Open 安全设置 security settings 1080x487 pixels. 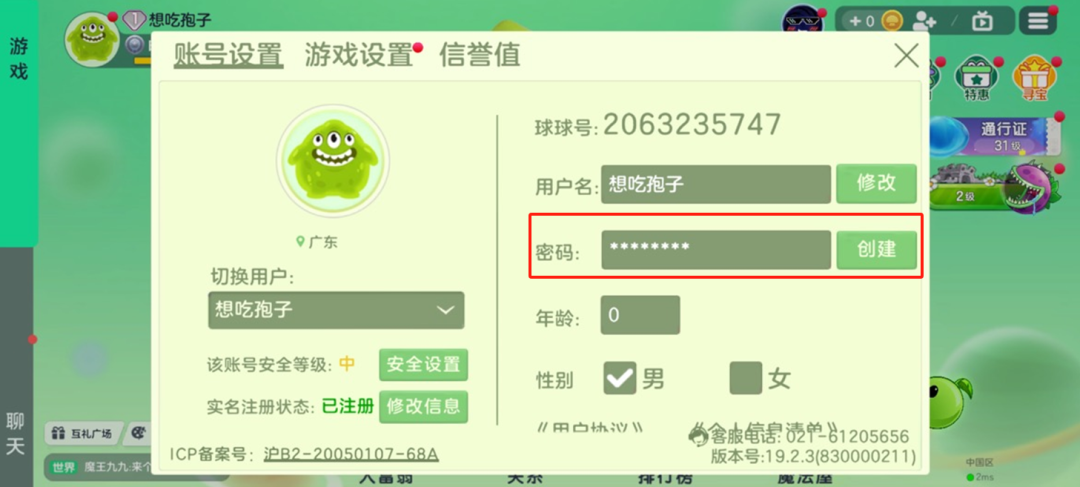pyautogui.click(x=424, y=364)
